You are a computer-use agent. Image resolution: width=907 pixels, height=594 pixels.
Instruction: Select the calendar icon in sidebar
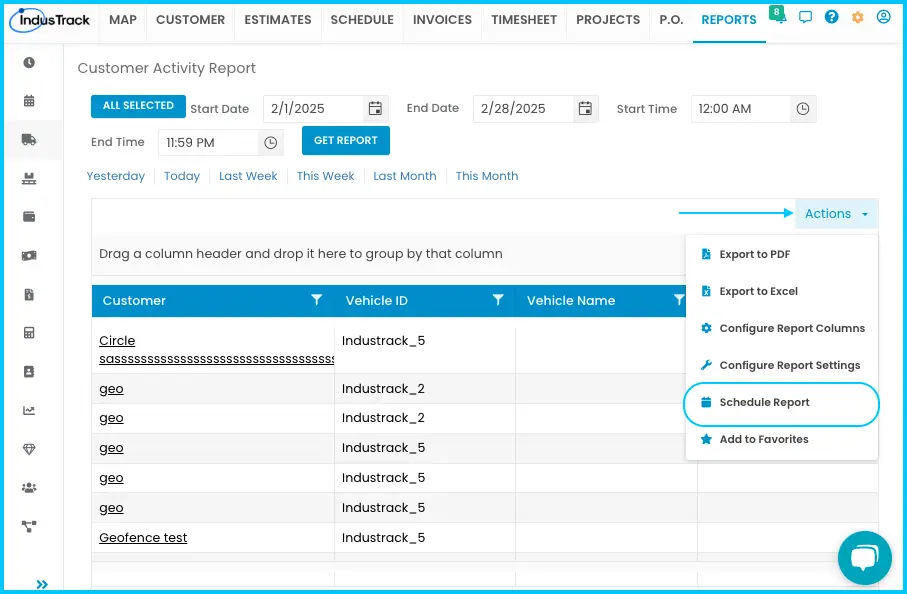tap(29, 101)
